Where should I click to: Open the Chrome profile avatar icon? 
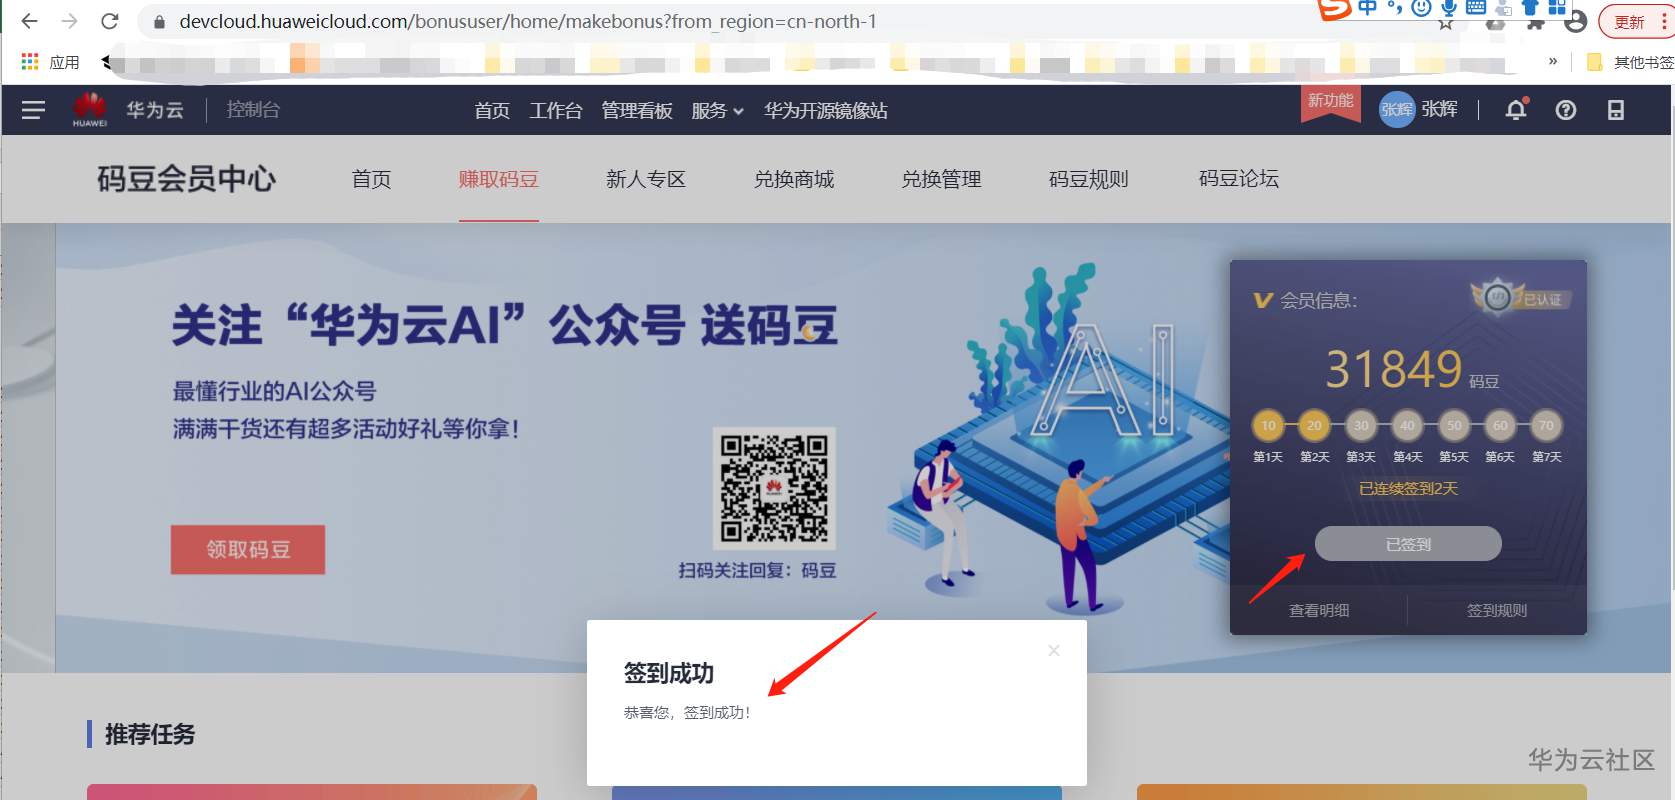[x=1576, y=22]
